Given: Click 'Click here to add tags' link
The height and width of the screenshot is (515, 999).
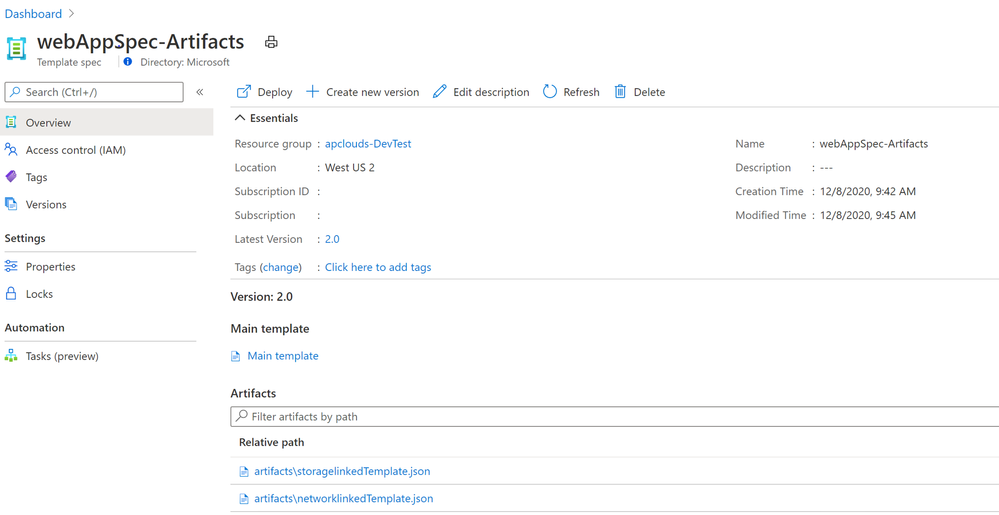Looking at the screenshot, I should click(x=378, y=267).
